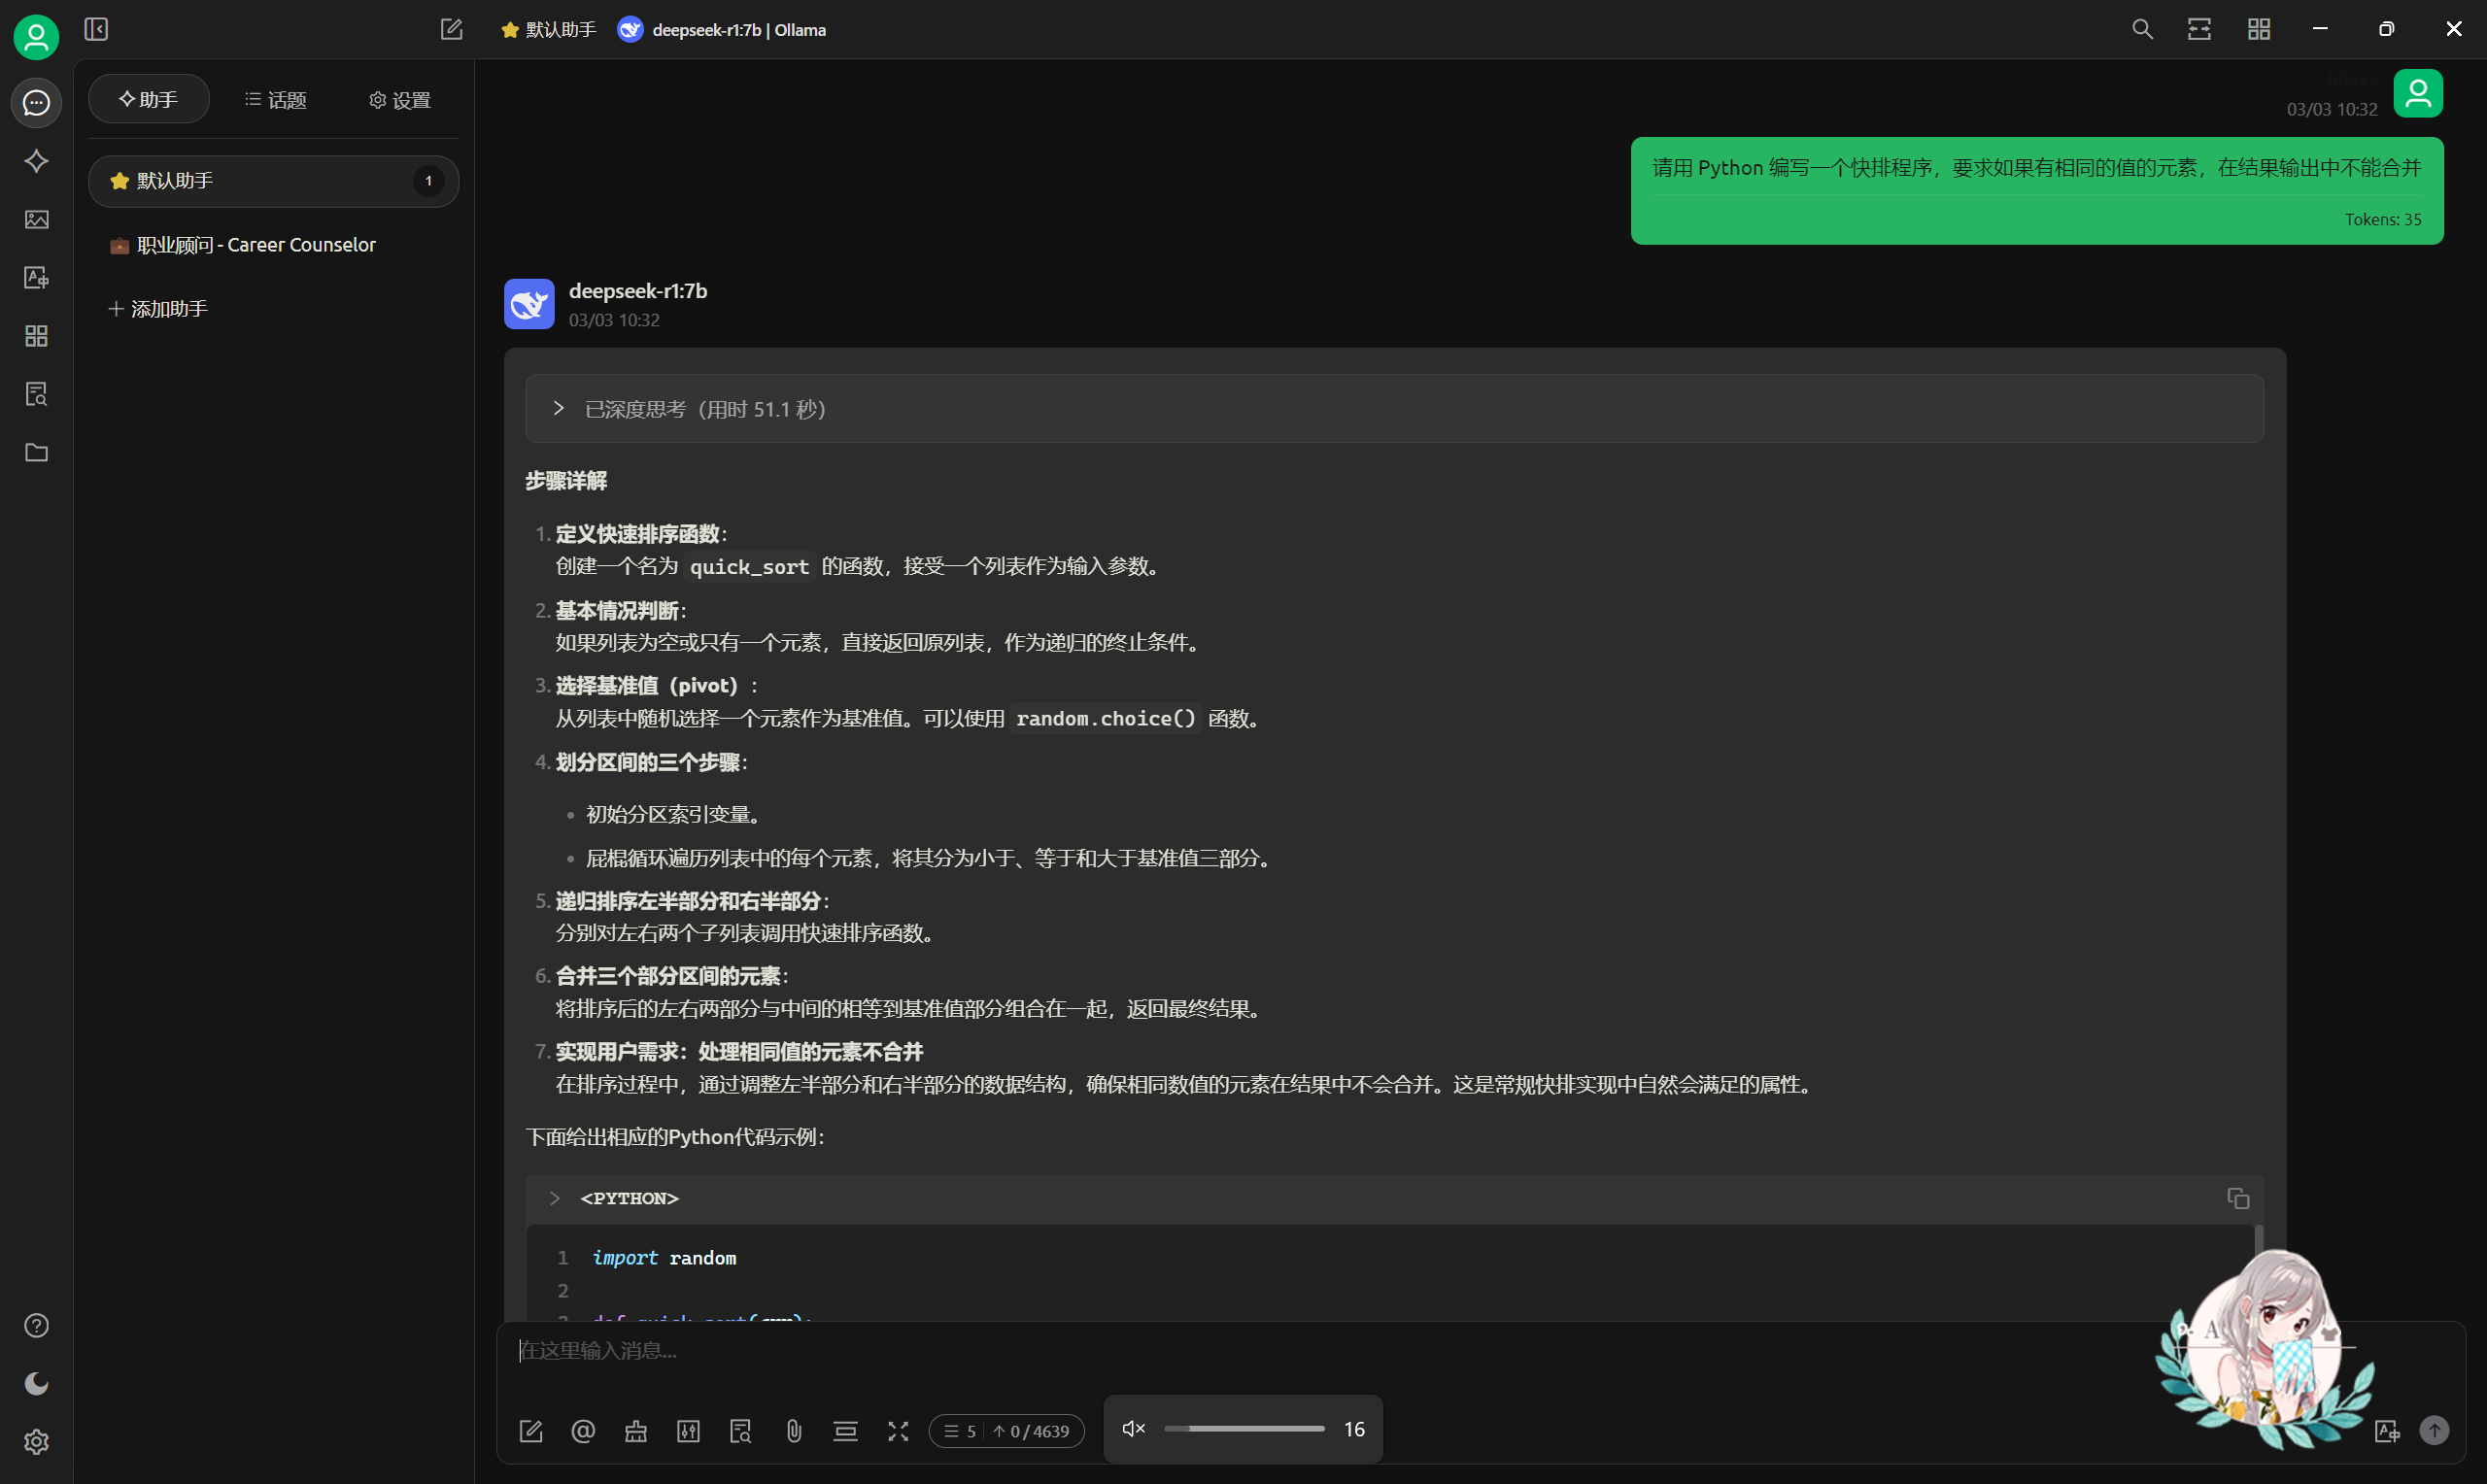Open the image generation sidebar icon

(36, 219)
